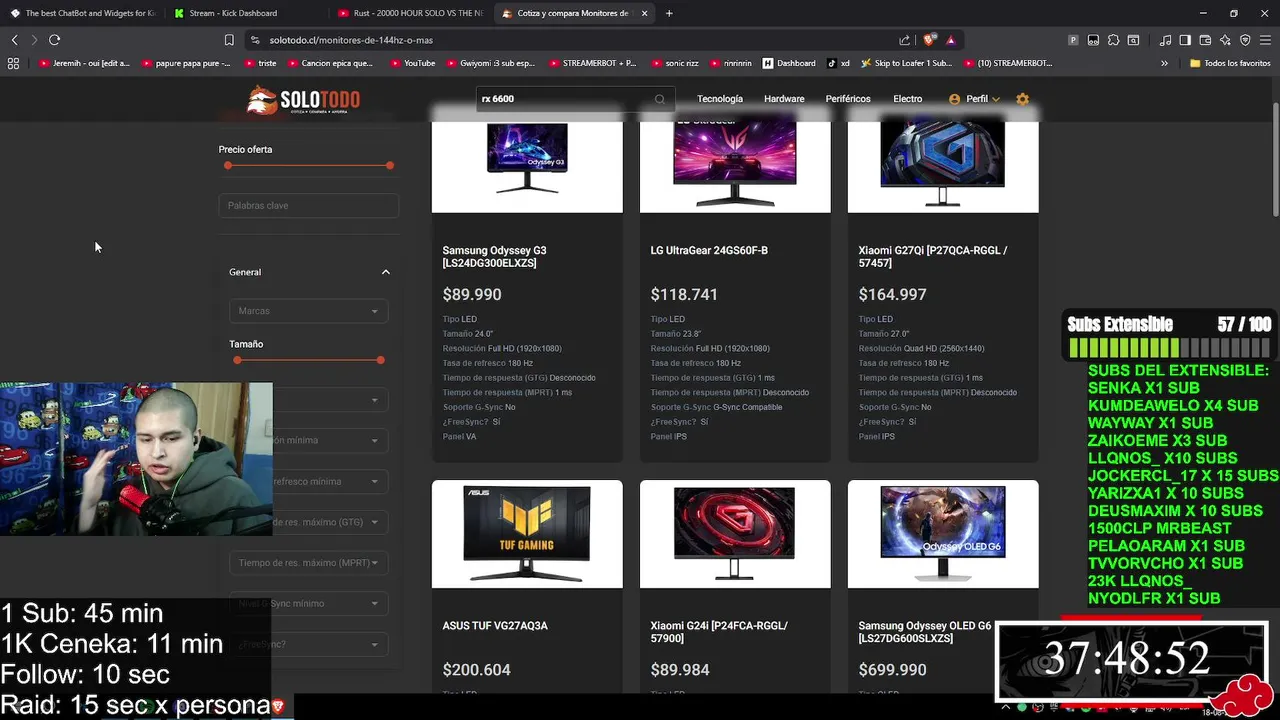The width and height of the screenshot is (1280, 720).
Task: Open the browser hamburger main menu
Action: pyautogui.click(x=1265, y=40)
